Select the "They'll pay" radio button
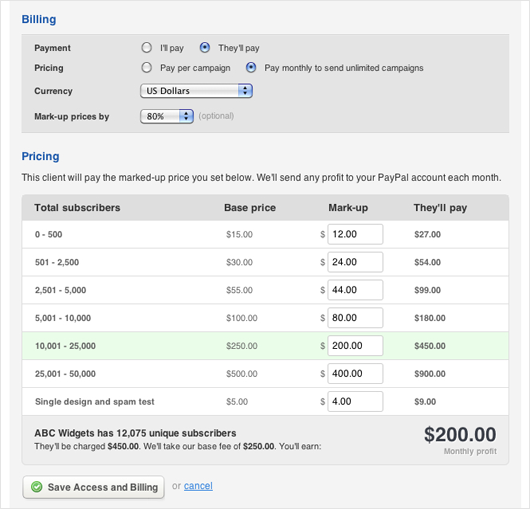The image size is (530, 509). coord(204,48)
